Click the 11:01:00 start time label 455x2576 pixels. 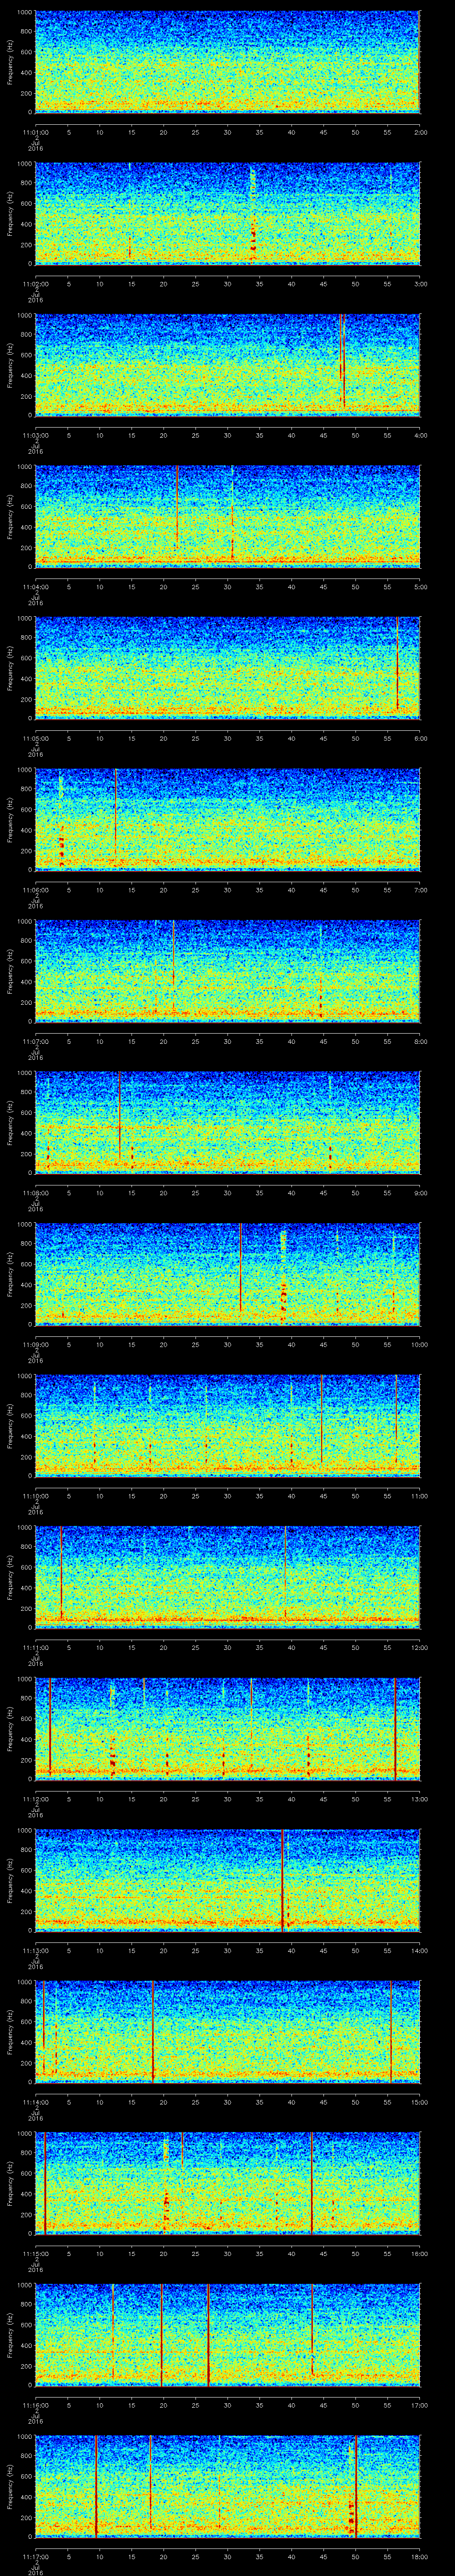point(35,131)
